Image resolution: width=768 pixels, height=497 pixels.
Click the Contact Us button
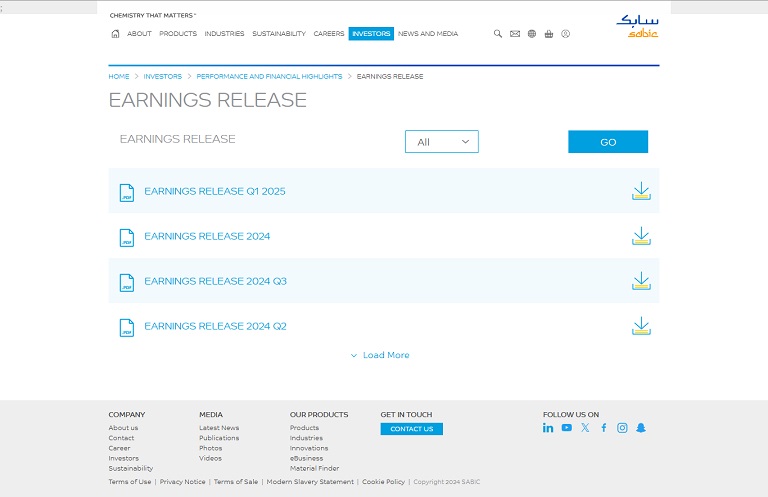411,429
